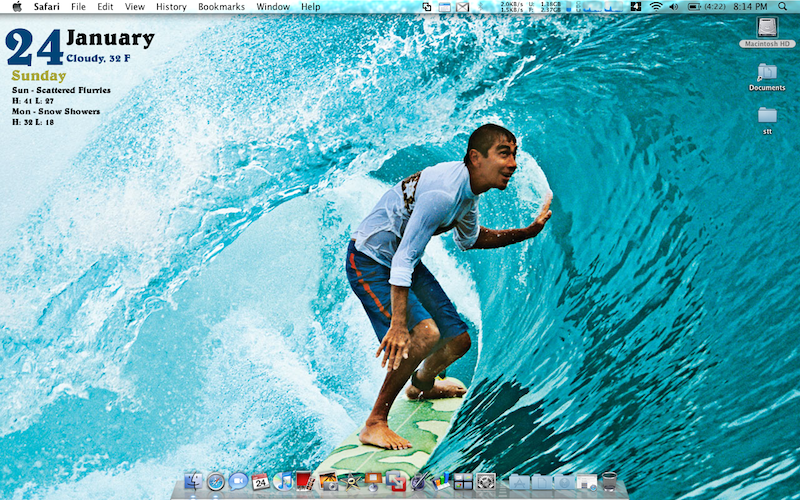Activate Spaces from the dock
800x500 pixels.
click(x=463, y=481)
